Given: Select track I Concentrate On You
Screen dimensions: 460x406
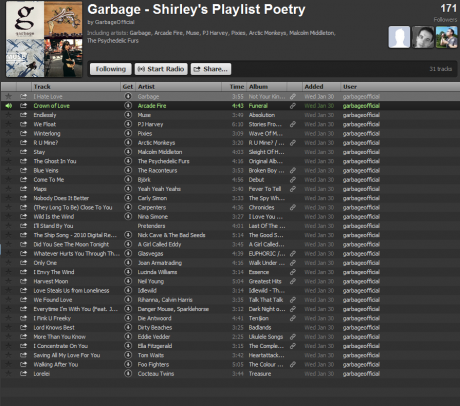Looking at the screenshot, I should click(61, 346).
